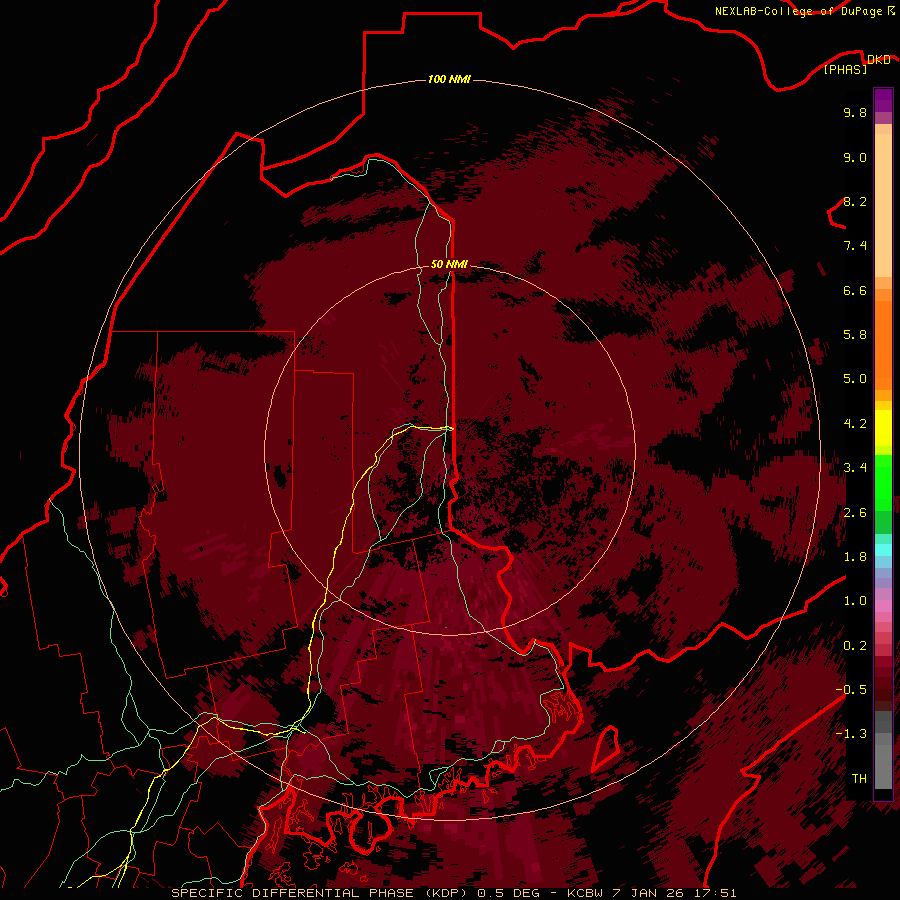900x900 pixels.
Task: Click the -0.5 legend value
Action: tap(851, 690)
